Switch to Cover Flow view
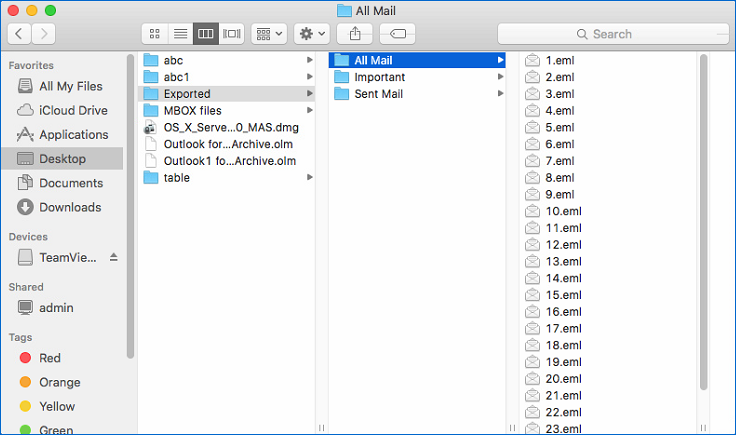 (232, 34)
